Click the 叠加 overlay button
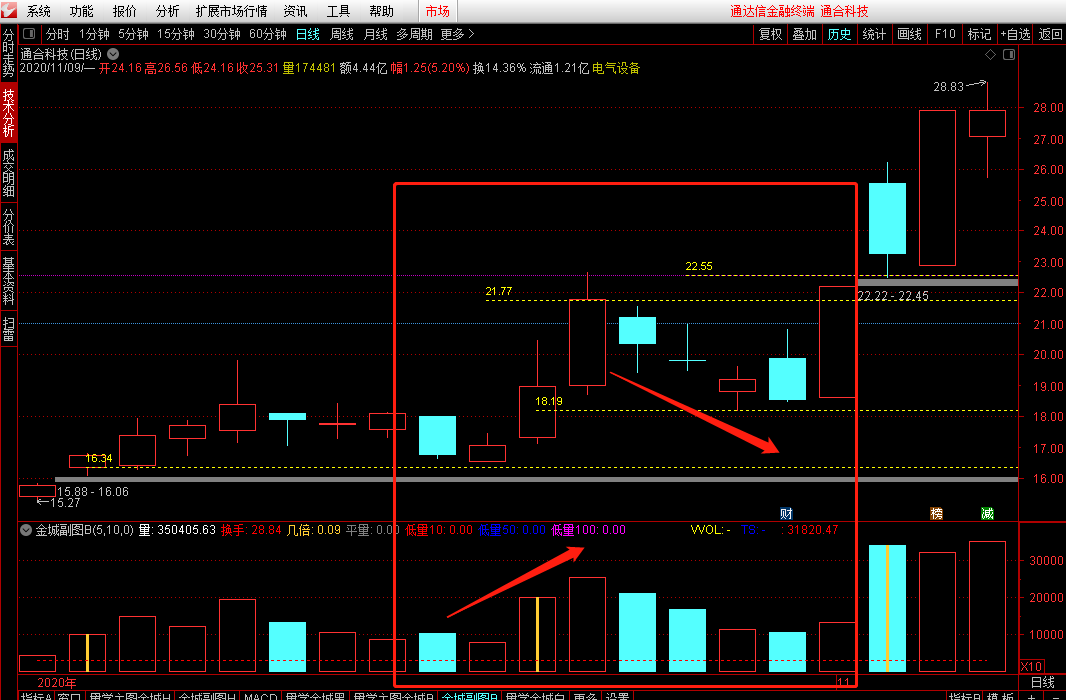The height and width of the screenshot is (700, 1066). click(805, 34)
